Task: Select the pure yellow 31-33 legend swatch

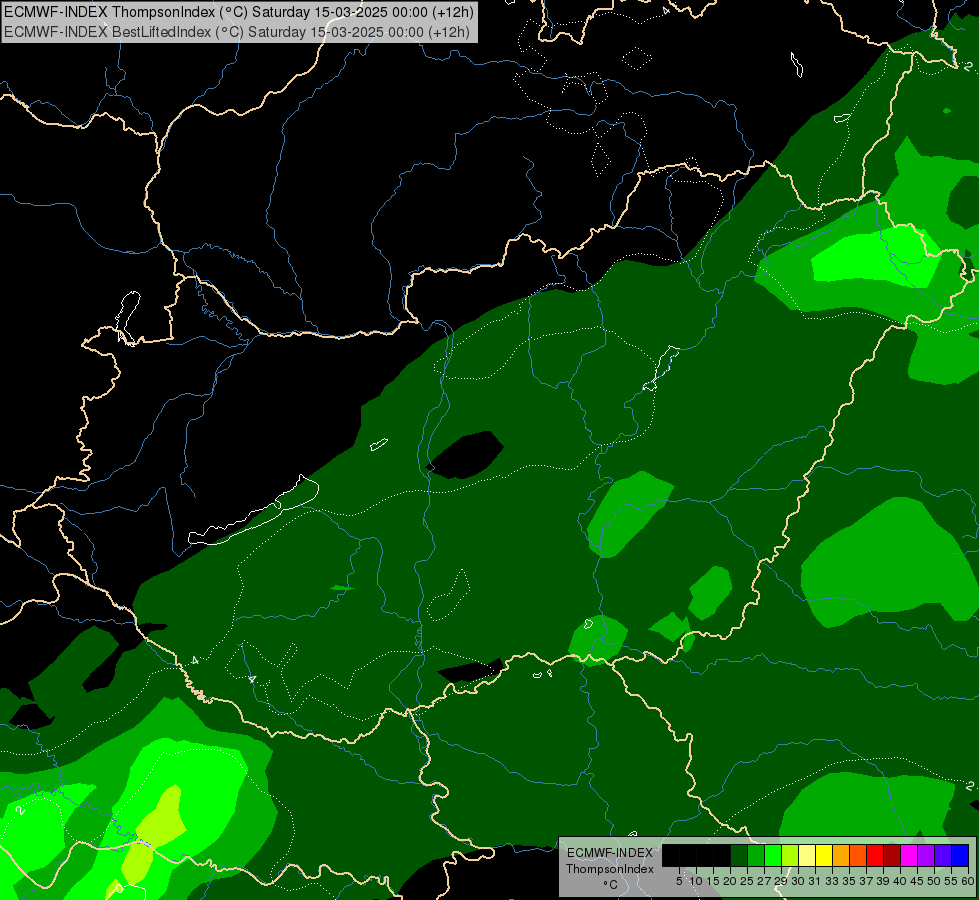Action: click(x=824, y=855)
